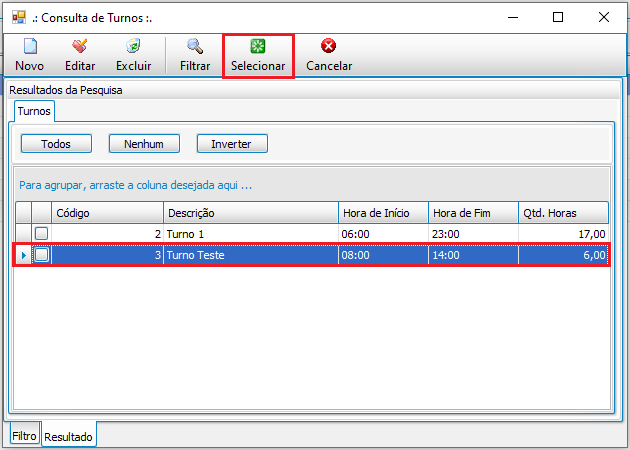Sort by the Hora de Fim header
The height and width of the screenshot is (450, 630).
pos(473,213)
